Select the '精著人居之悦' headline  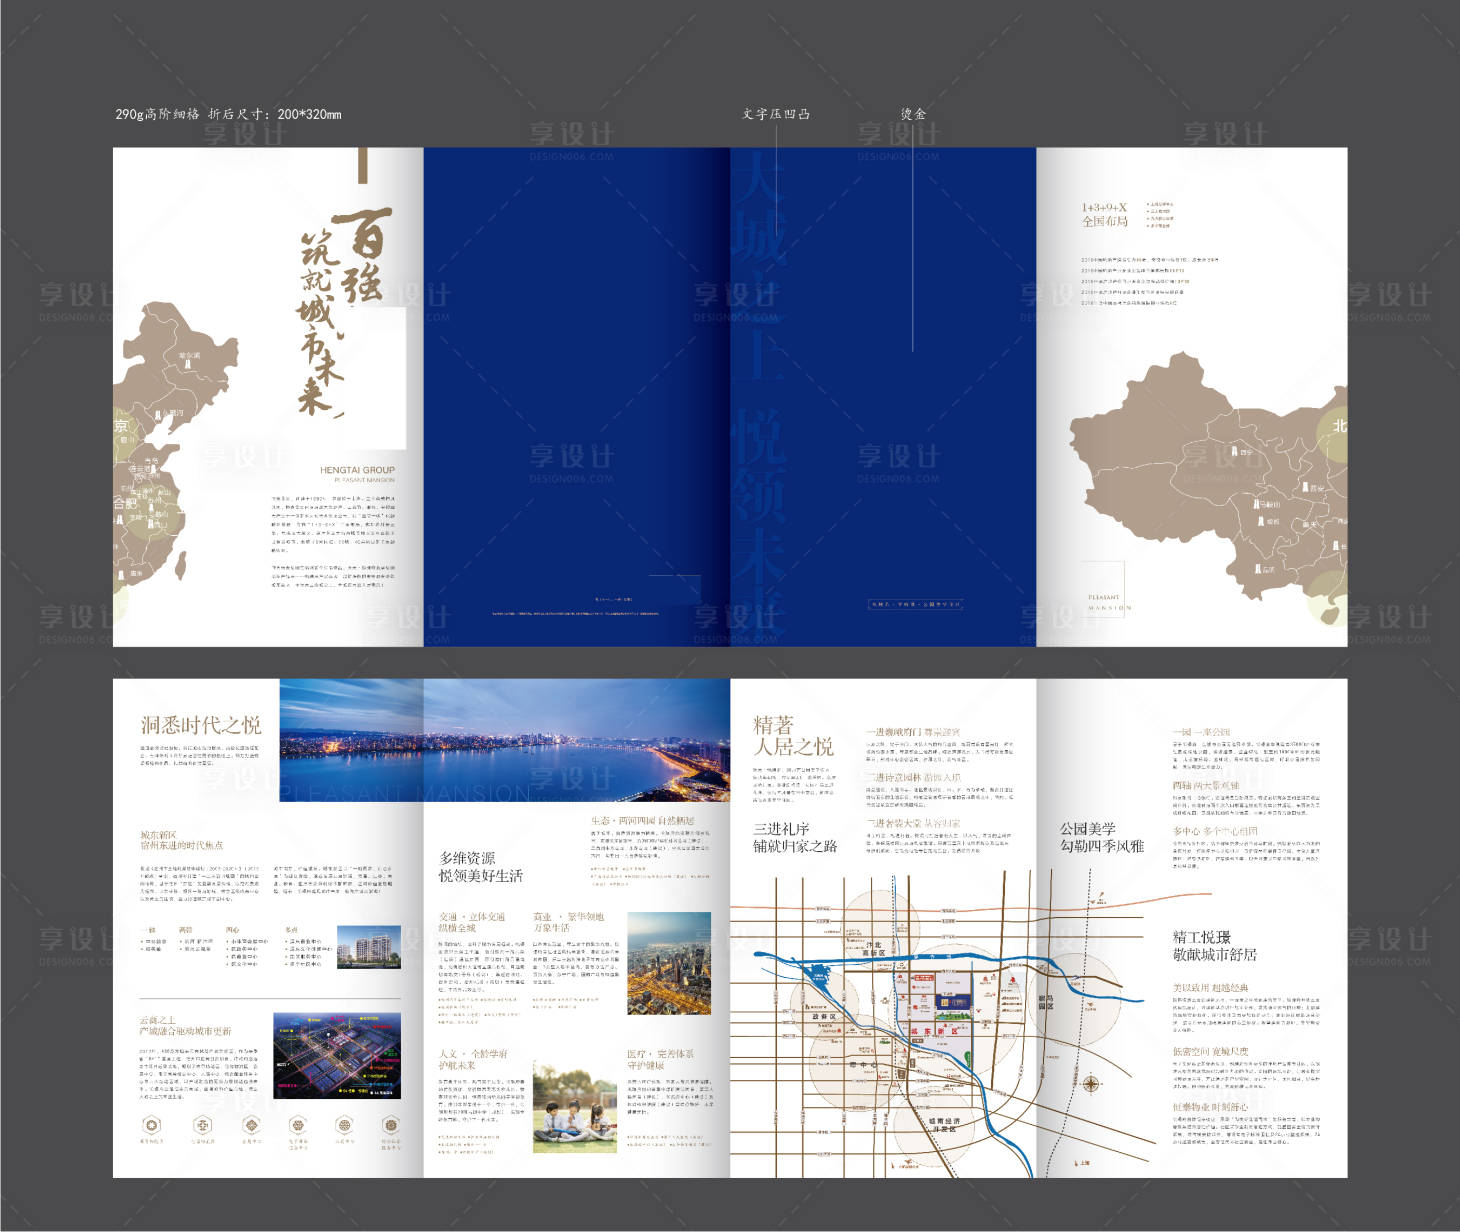click(792, 735)
